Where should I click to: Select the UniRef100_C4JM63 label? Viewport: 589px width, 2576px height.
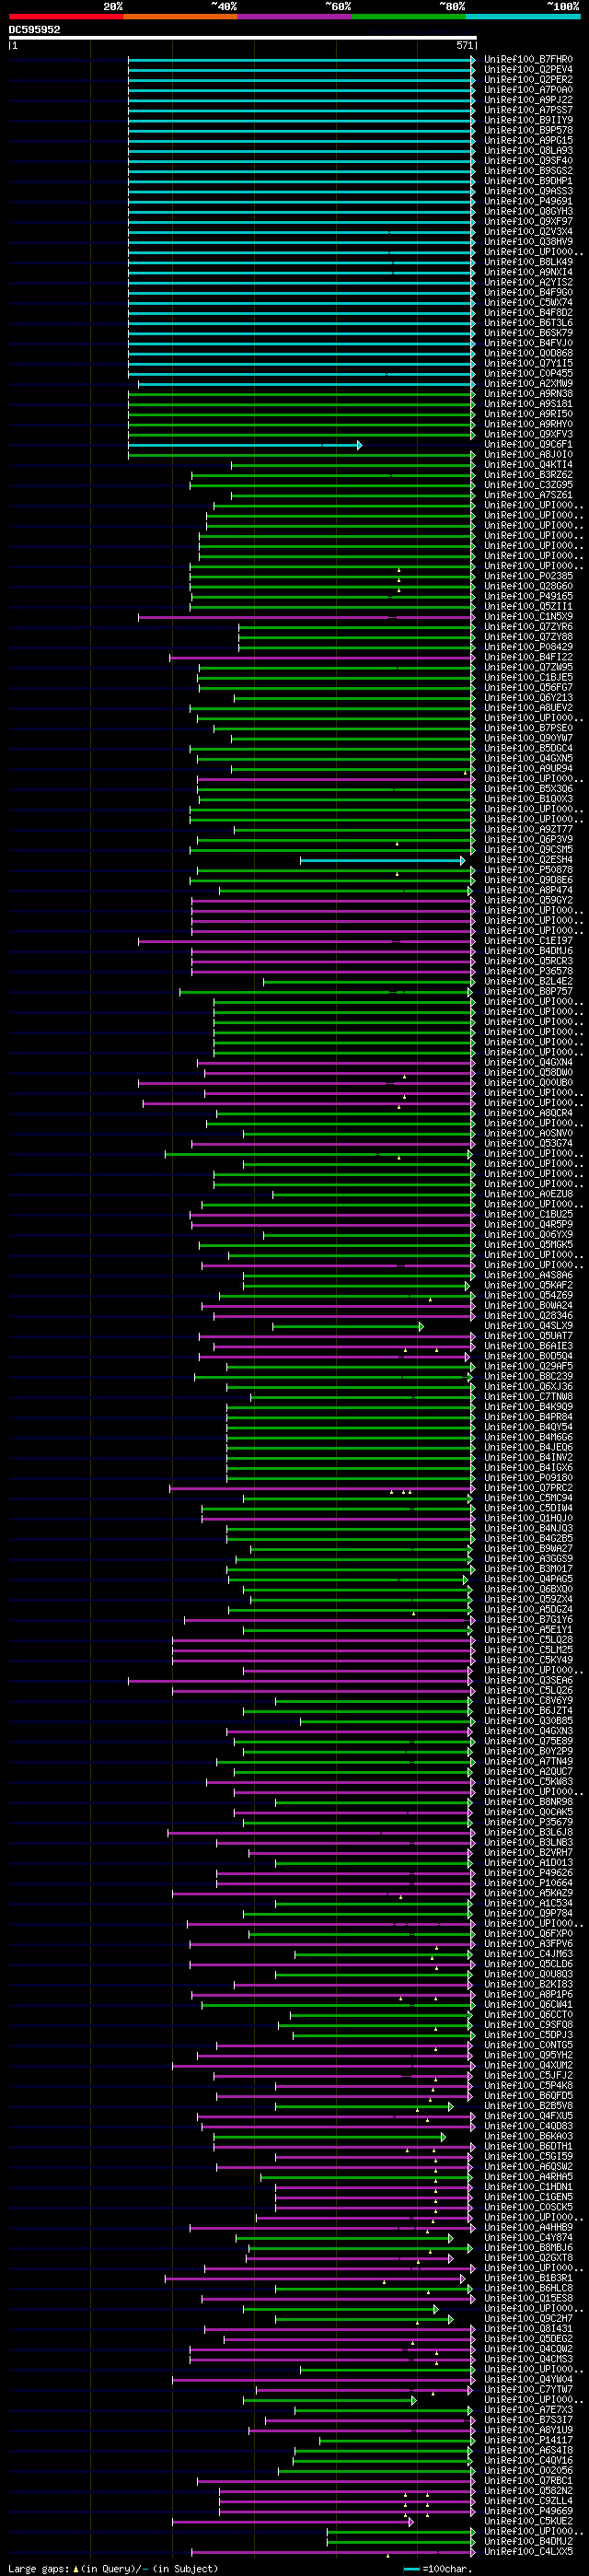pyautogui.click(x=529, y=1954)
